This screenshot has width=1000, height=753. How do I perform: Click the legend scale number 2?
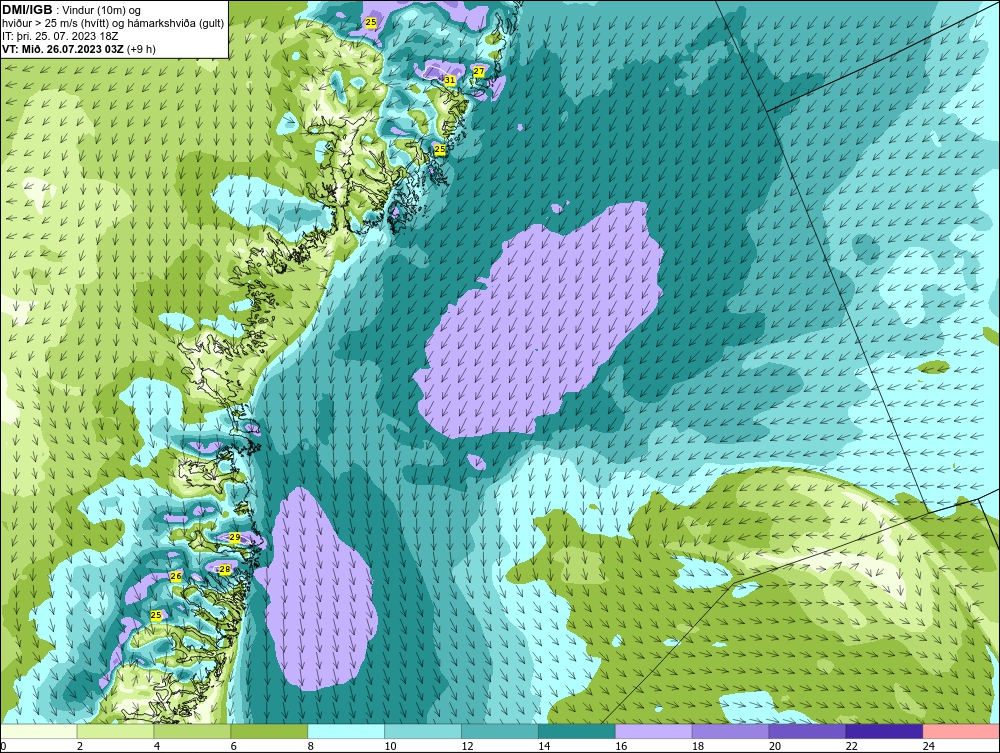(80, 746)
